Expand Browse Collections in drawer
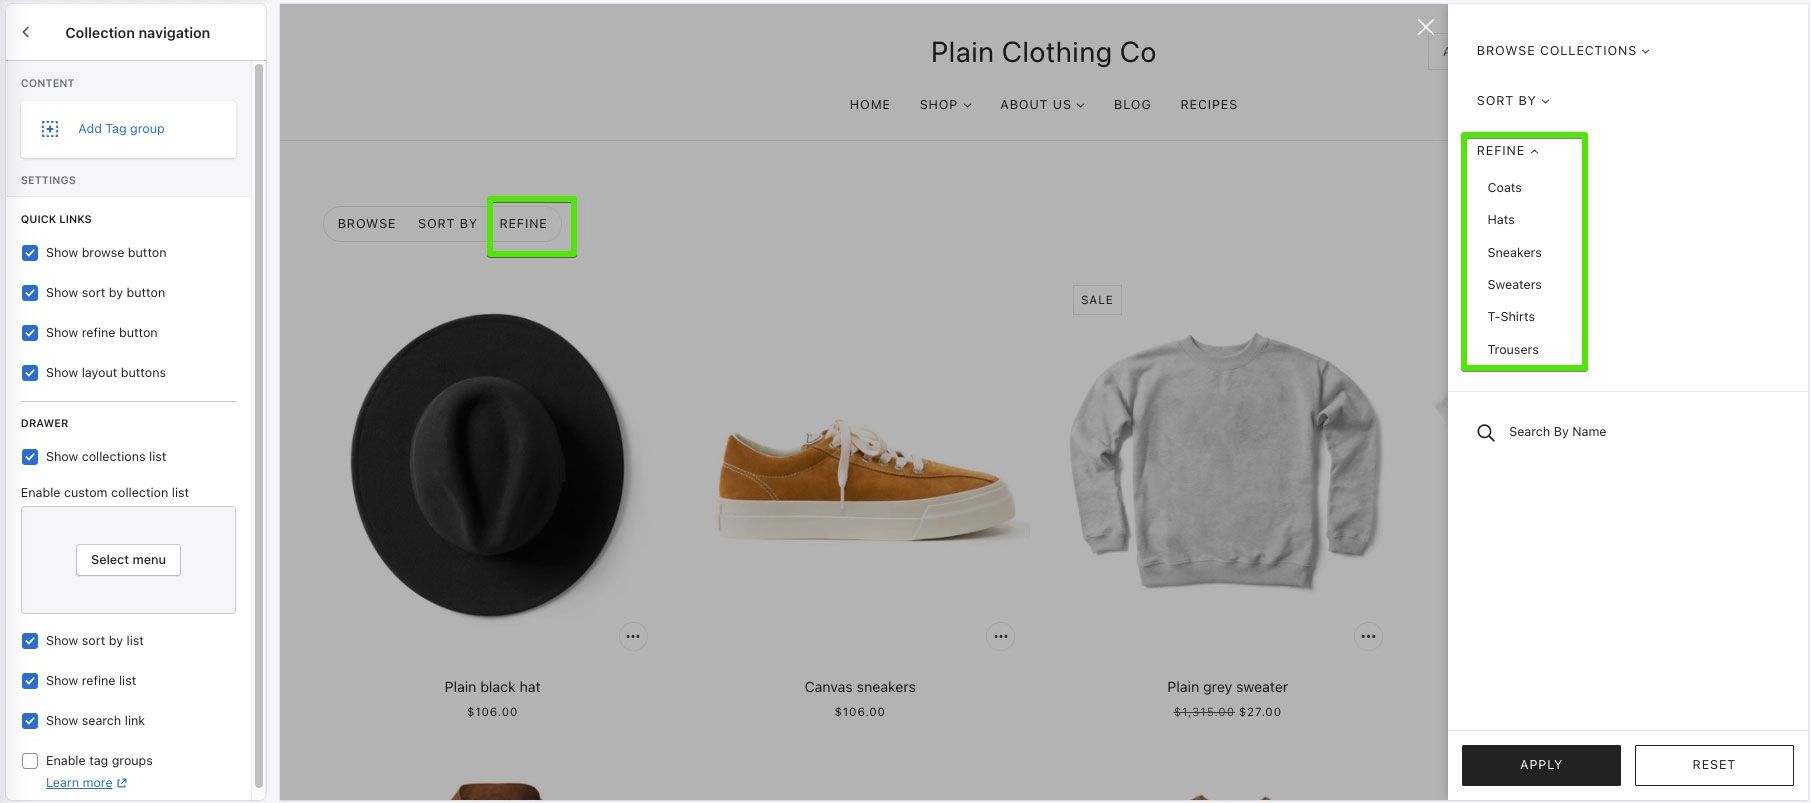This screenshot has width=1811, height=803. 1563,51
